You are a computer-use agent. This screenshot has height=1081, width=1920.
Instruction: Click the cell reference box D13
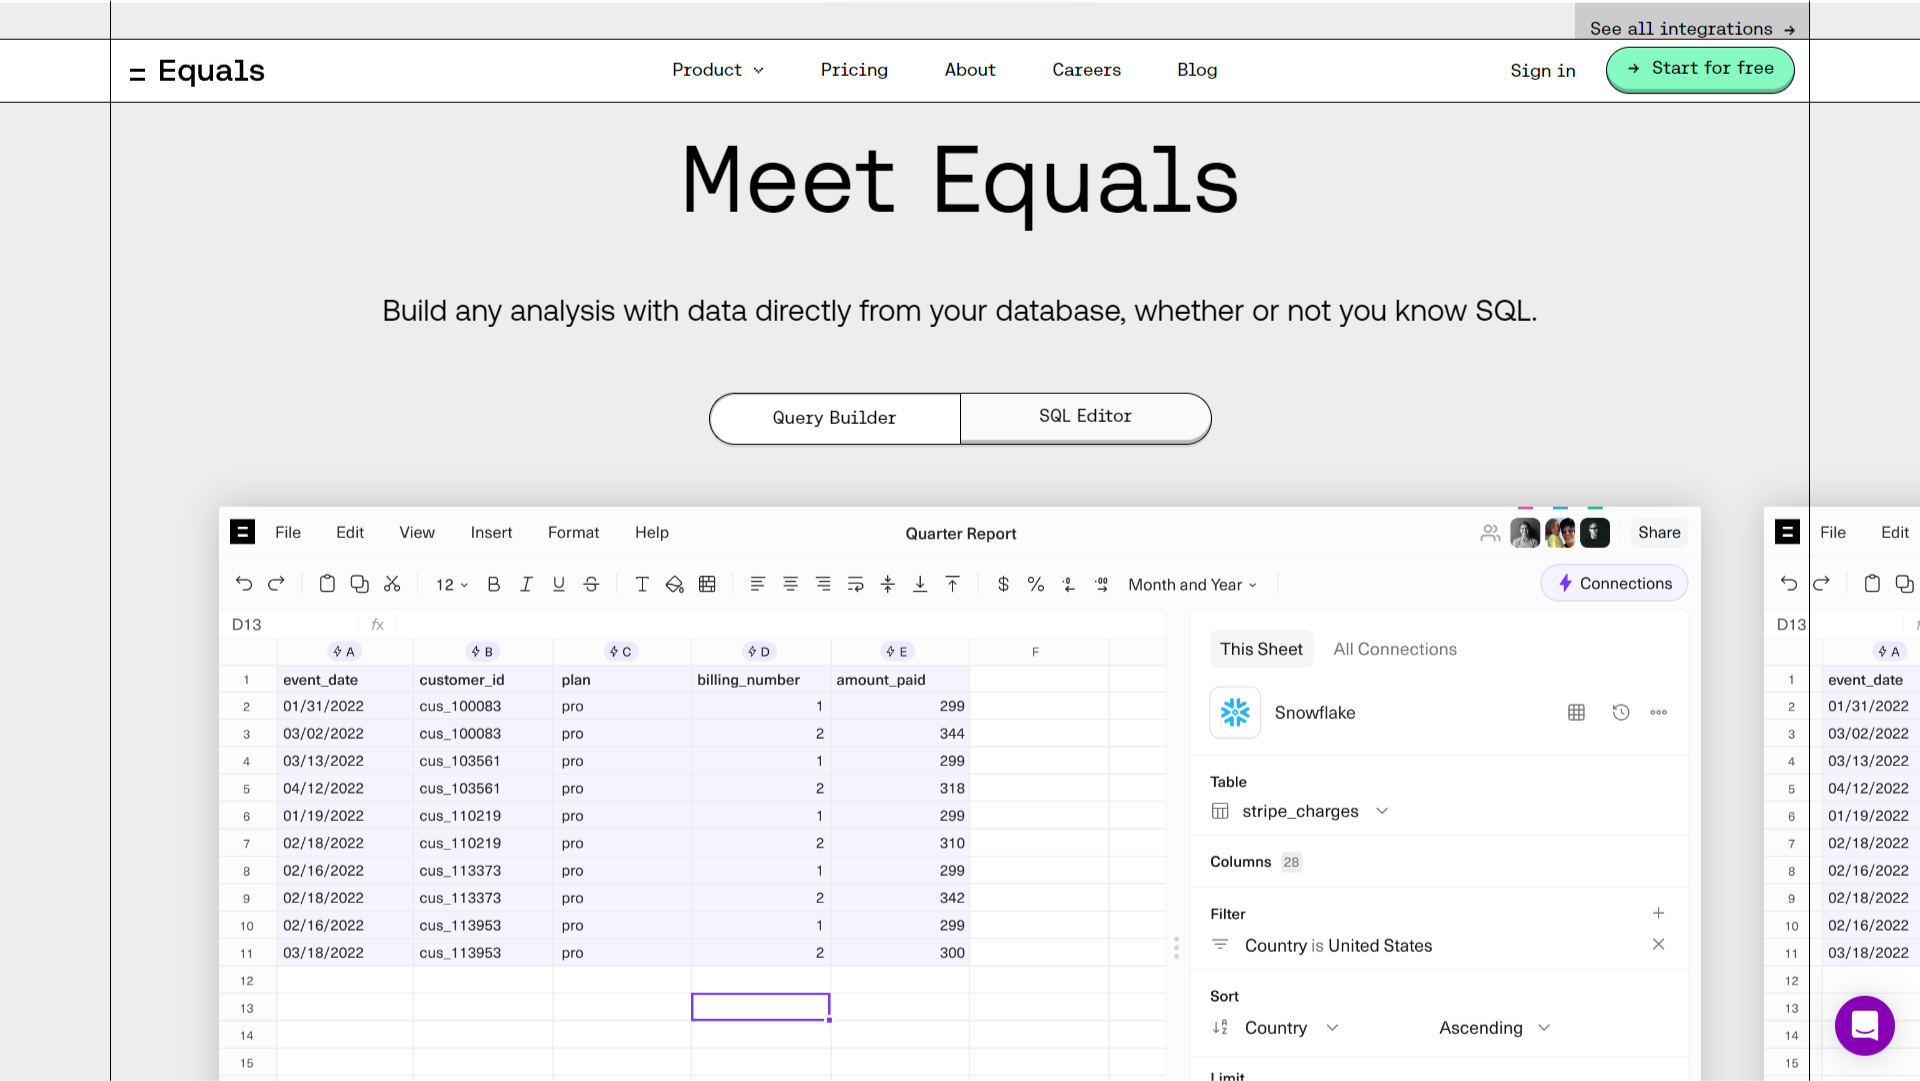(290, 624)
